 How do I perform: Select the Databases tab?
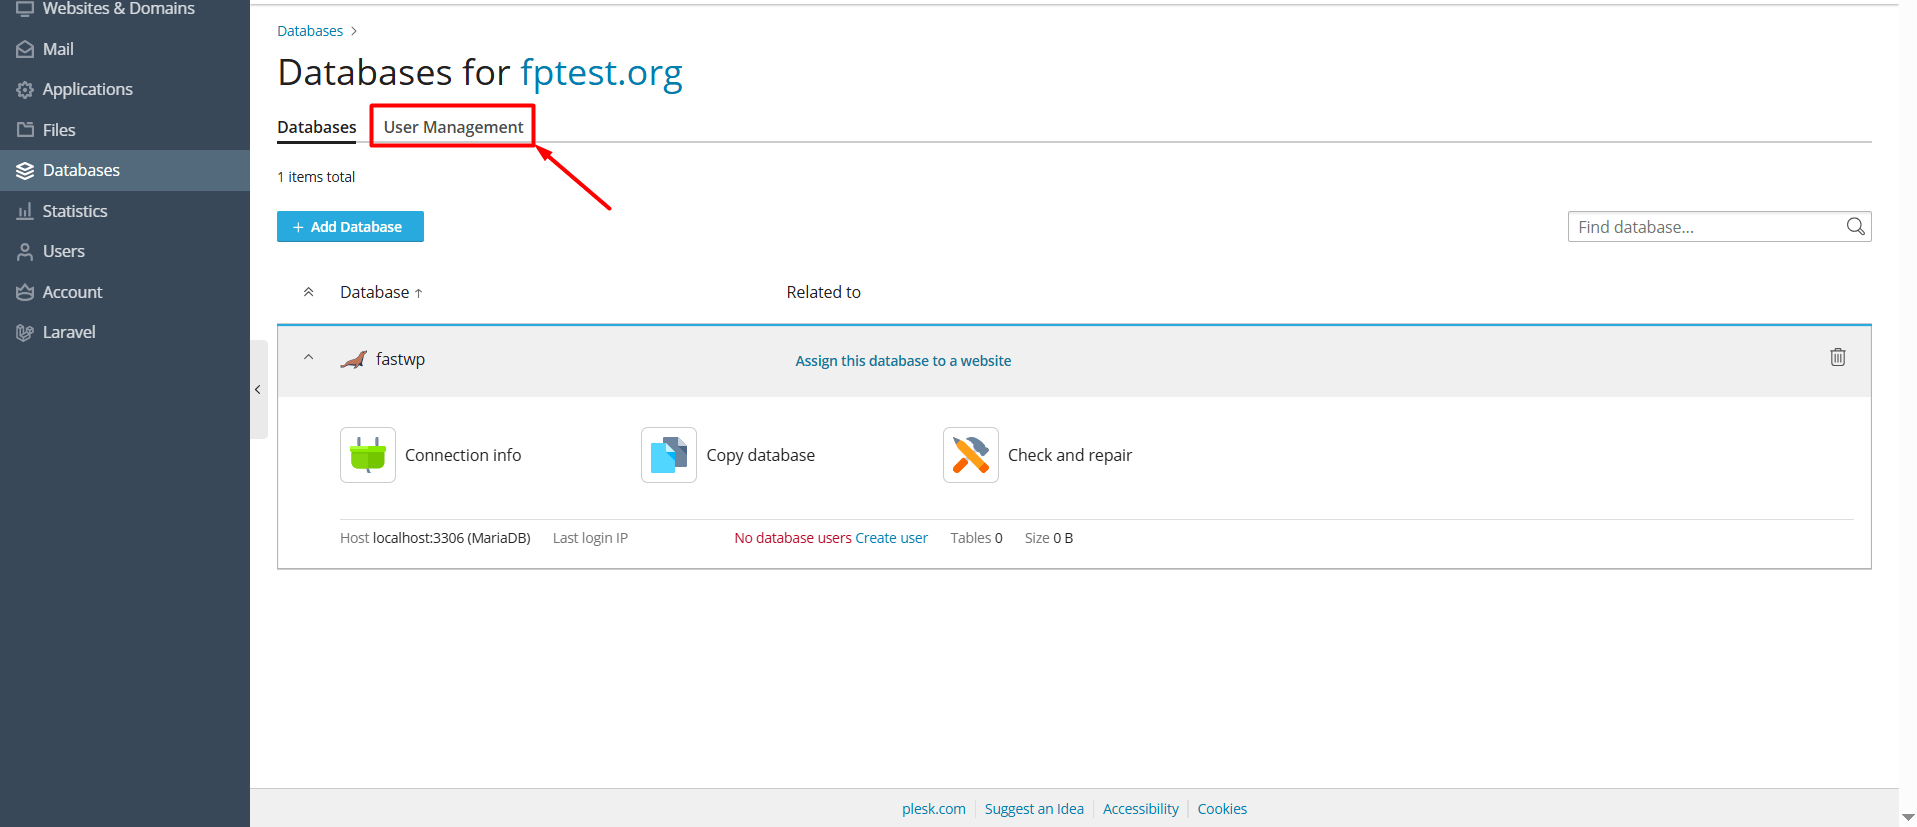point(316,127)
